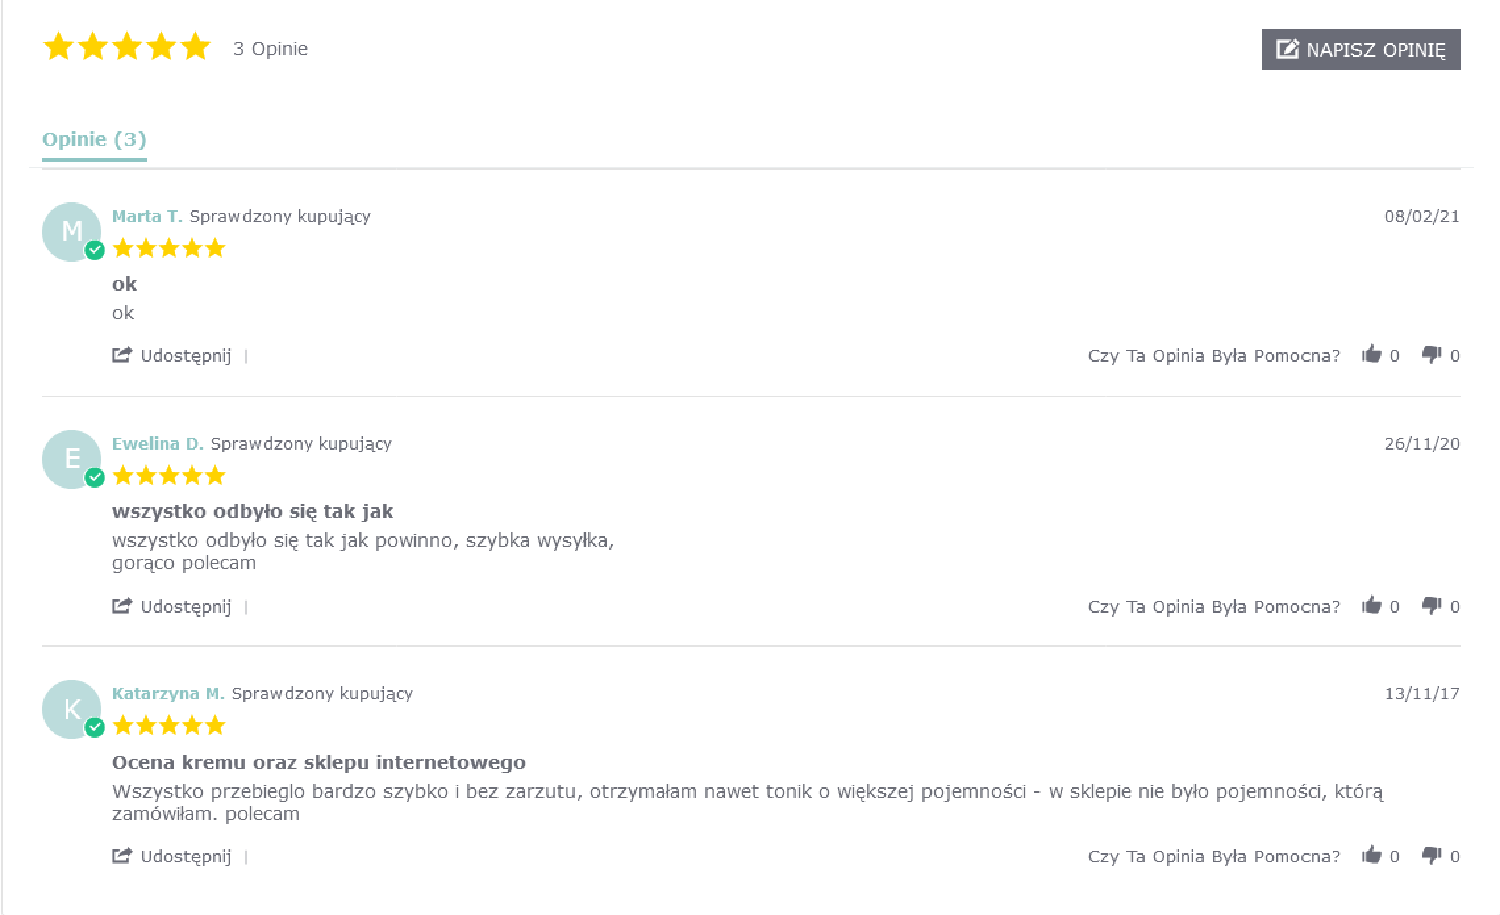This screenshot has width=1500, height=915.
Task: Open reviewer name Marta T.
Action: click(x=147, y=216)
